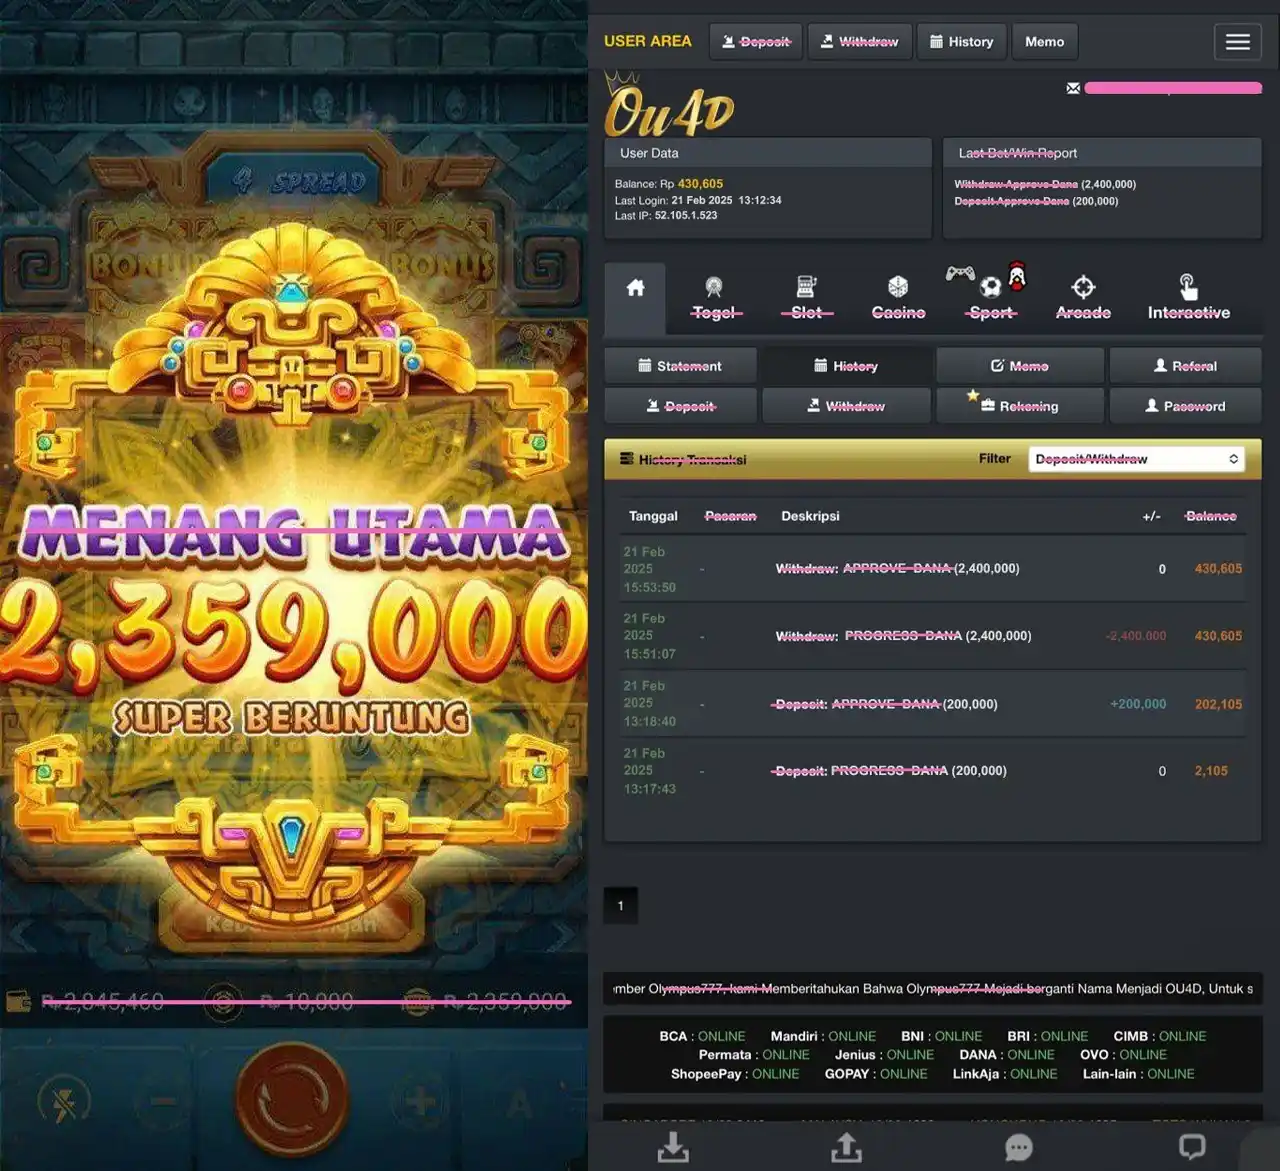
Task: Click the scrolling announcement ticker
Action: click(x=932, y=988)
